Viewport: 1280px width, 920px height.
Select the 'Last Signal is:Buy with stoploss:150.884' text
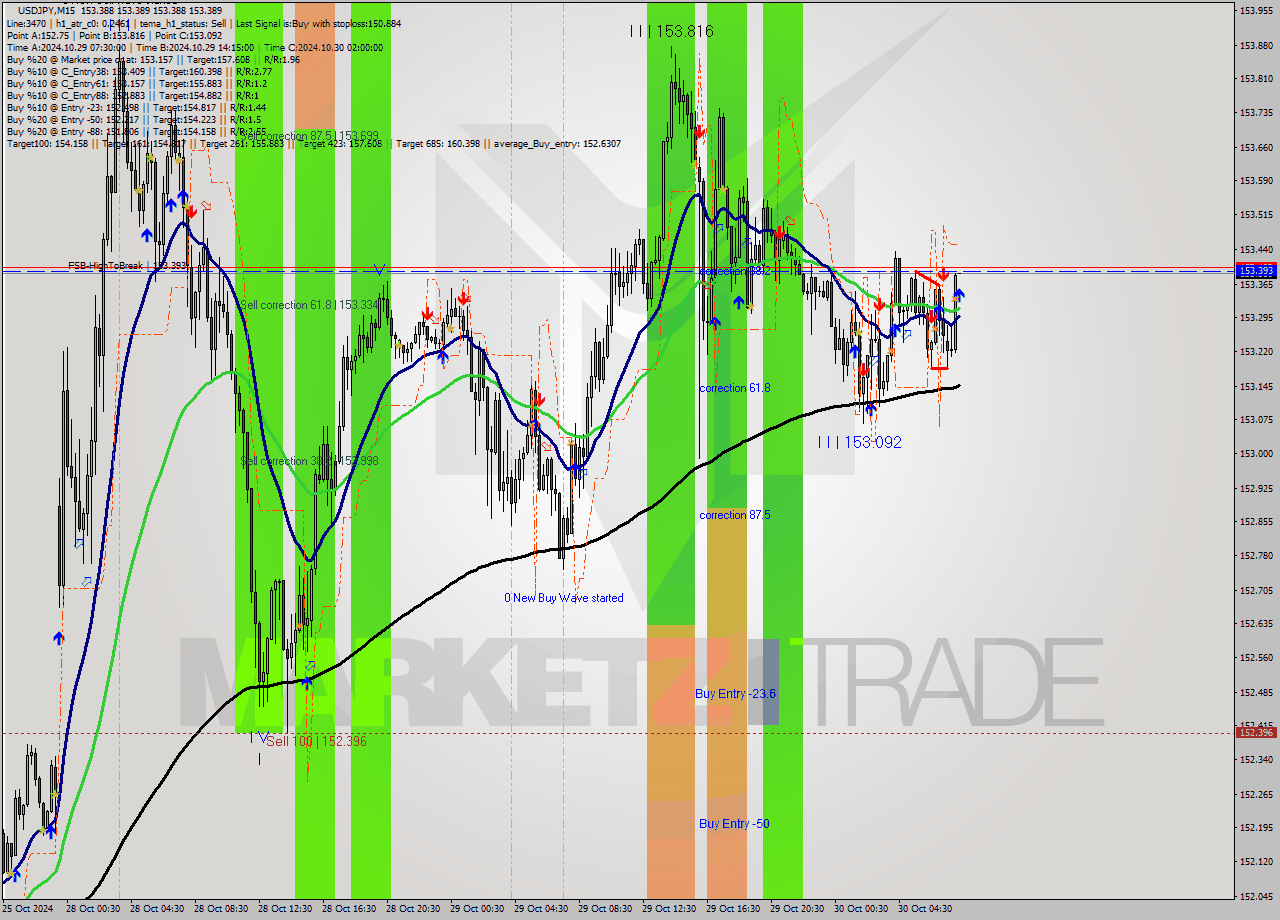[x=318, y=23]
